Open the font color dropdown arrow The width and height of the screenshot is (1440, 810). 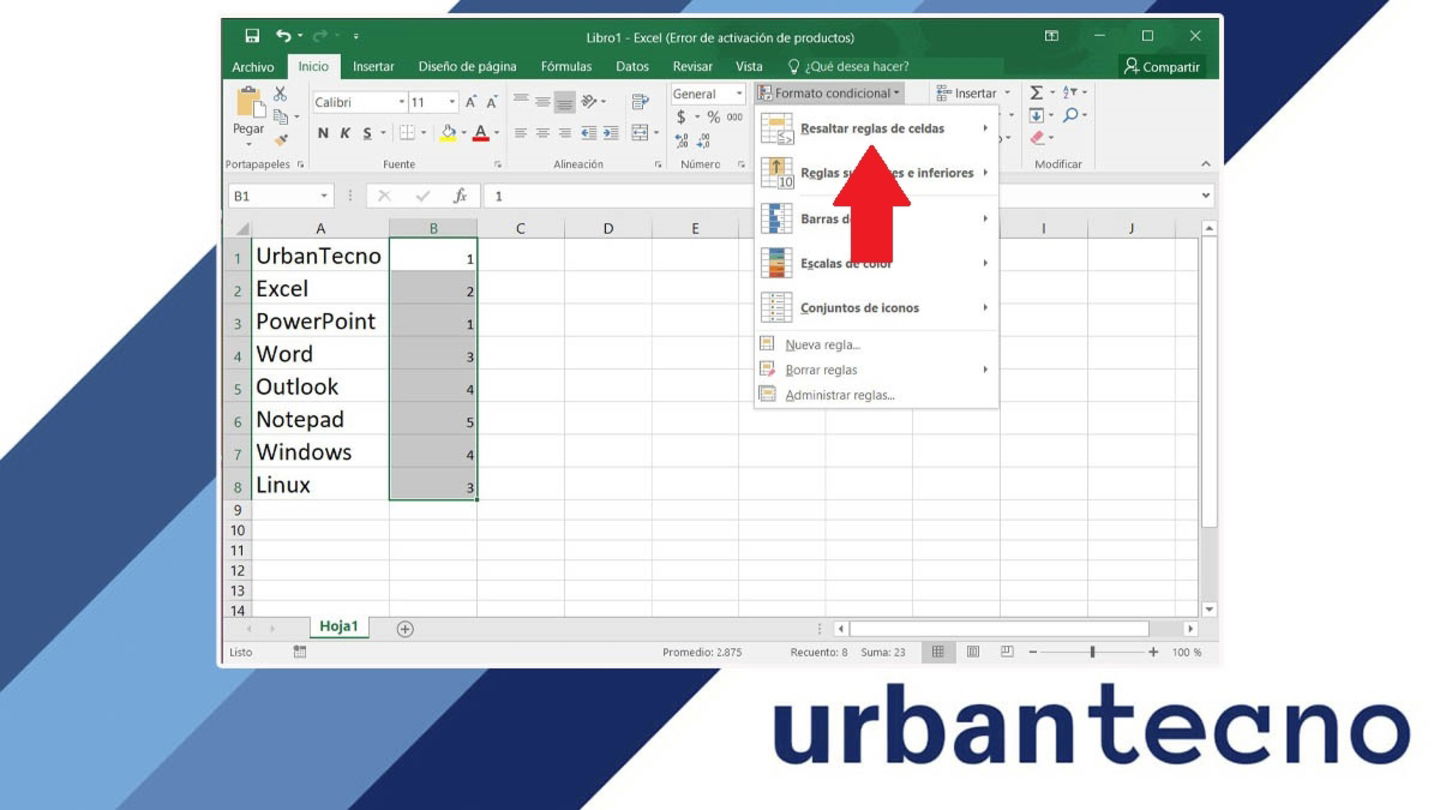[x=497, y=133]
